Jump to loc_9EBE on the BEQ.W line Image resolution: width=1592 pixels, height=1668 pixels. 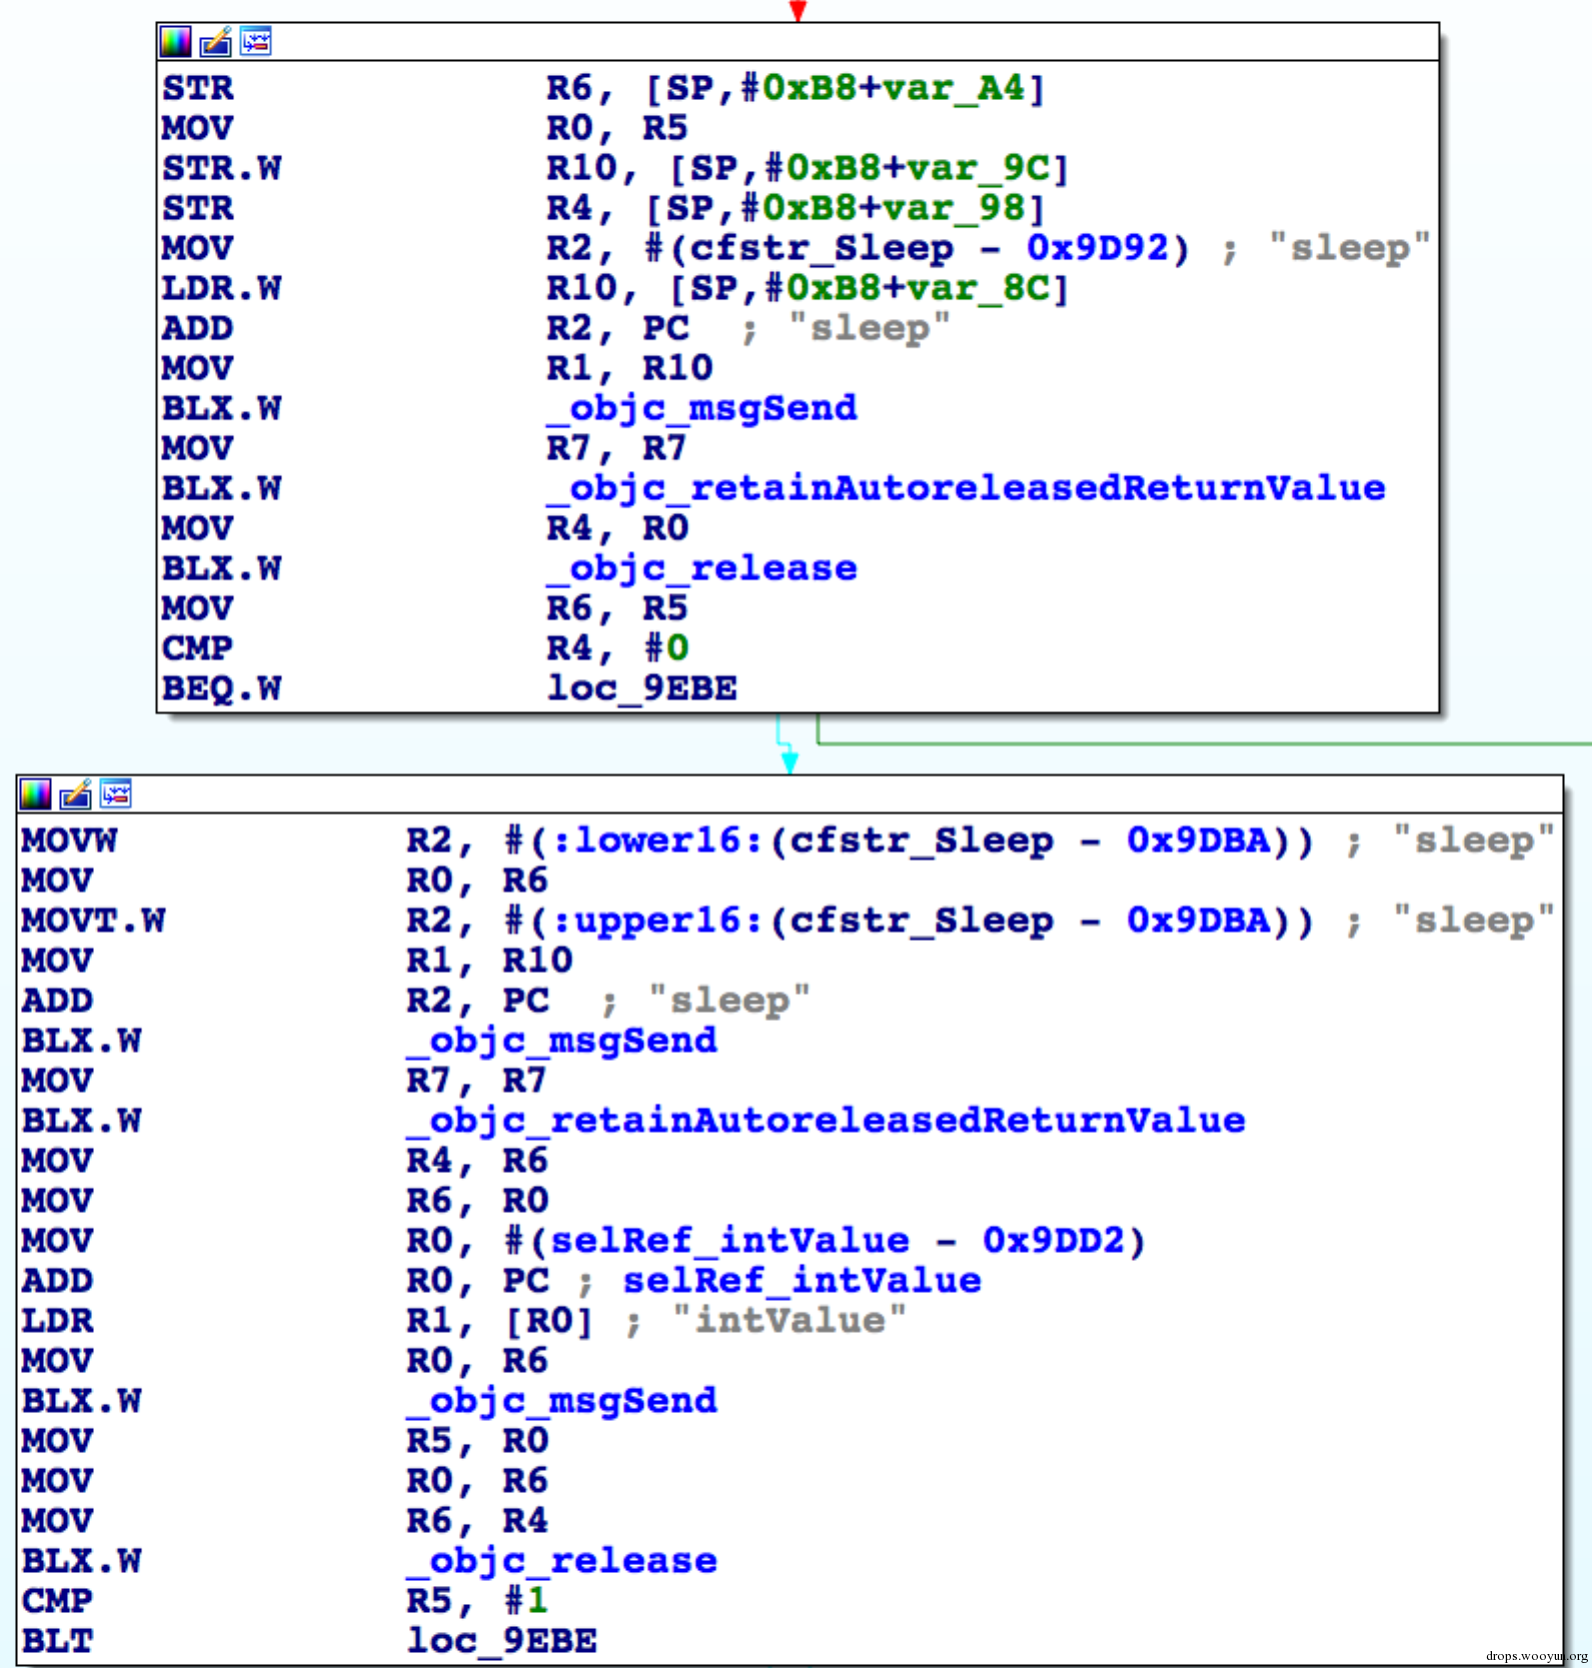[642, 688]
